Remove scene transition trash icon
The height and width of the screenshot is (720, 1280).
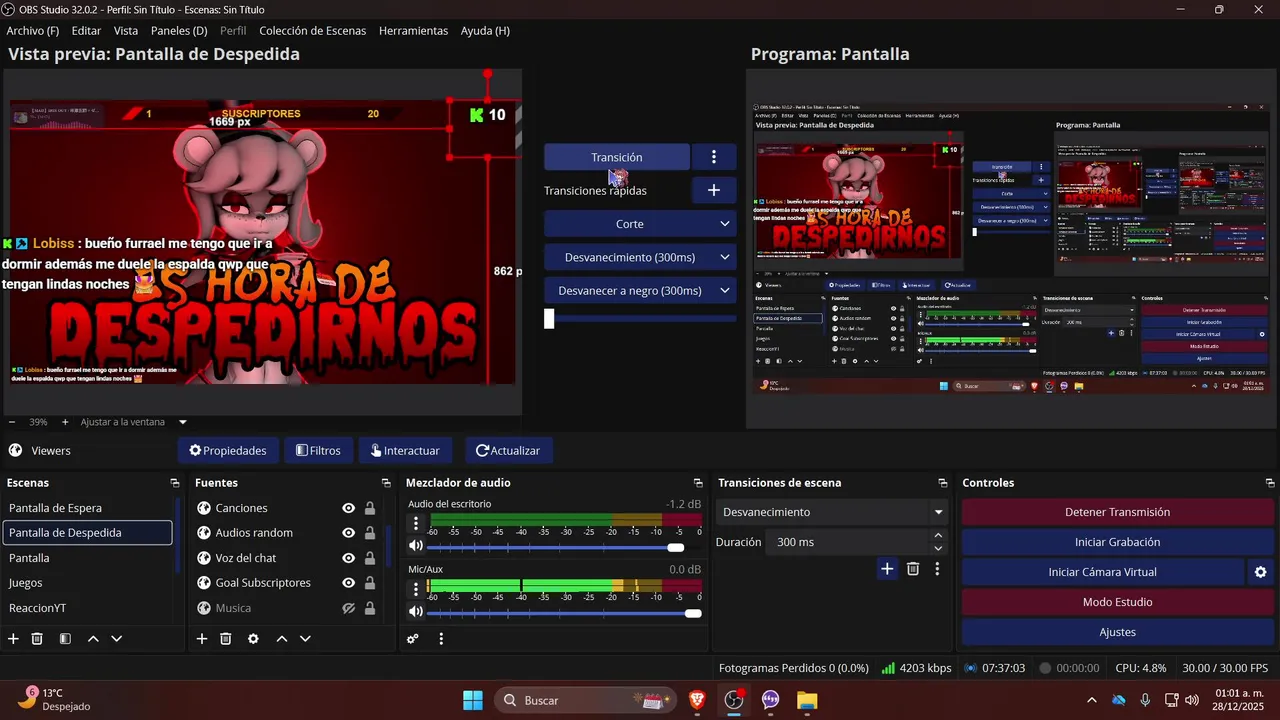pos(913,569)
